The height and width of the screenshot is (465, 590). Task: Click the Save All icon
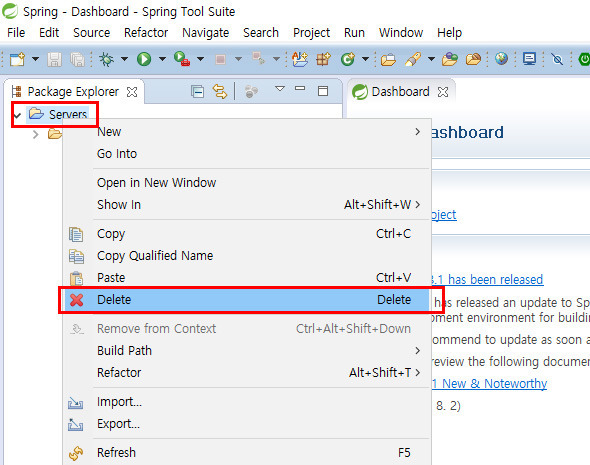[78, 59]
